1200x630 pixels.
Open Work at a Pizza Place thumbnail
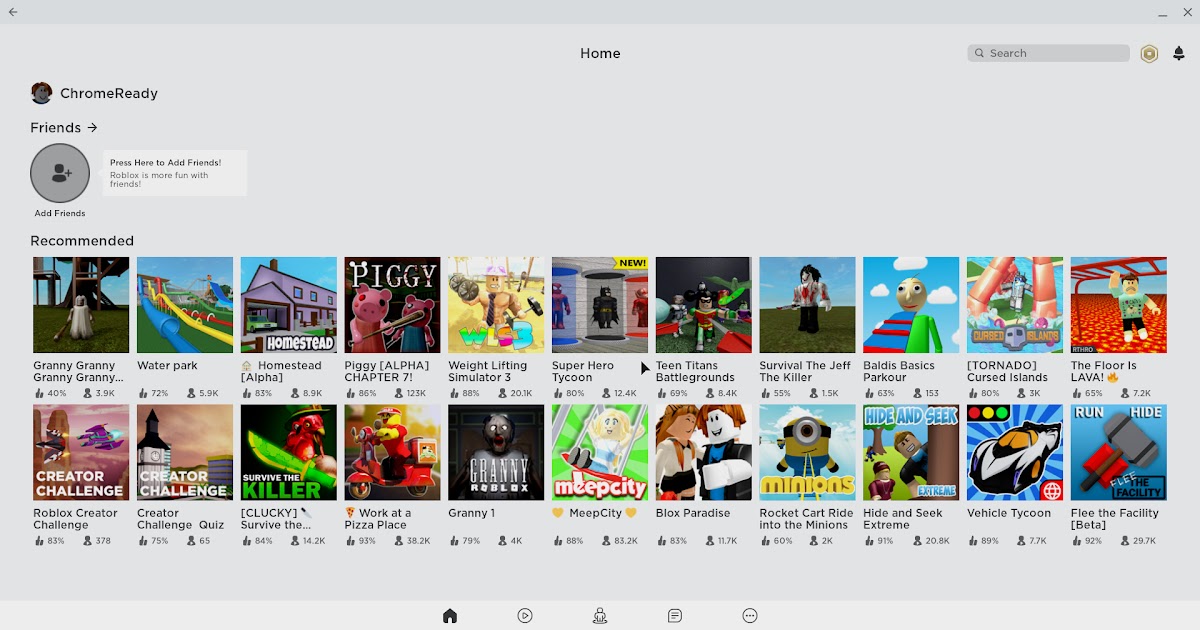[x=393, y=453]
